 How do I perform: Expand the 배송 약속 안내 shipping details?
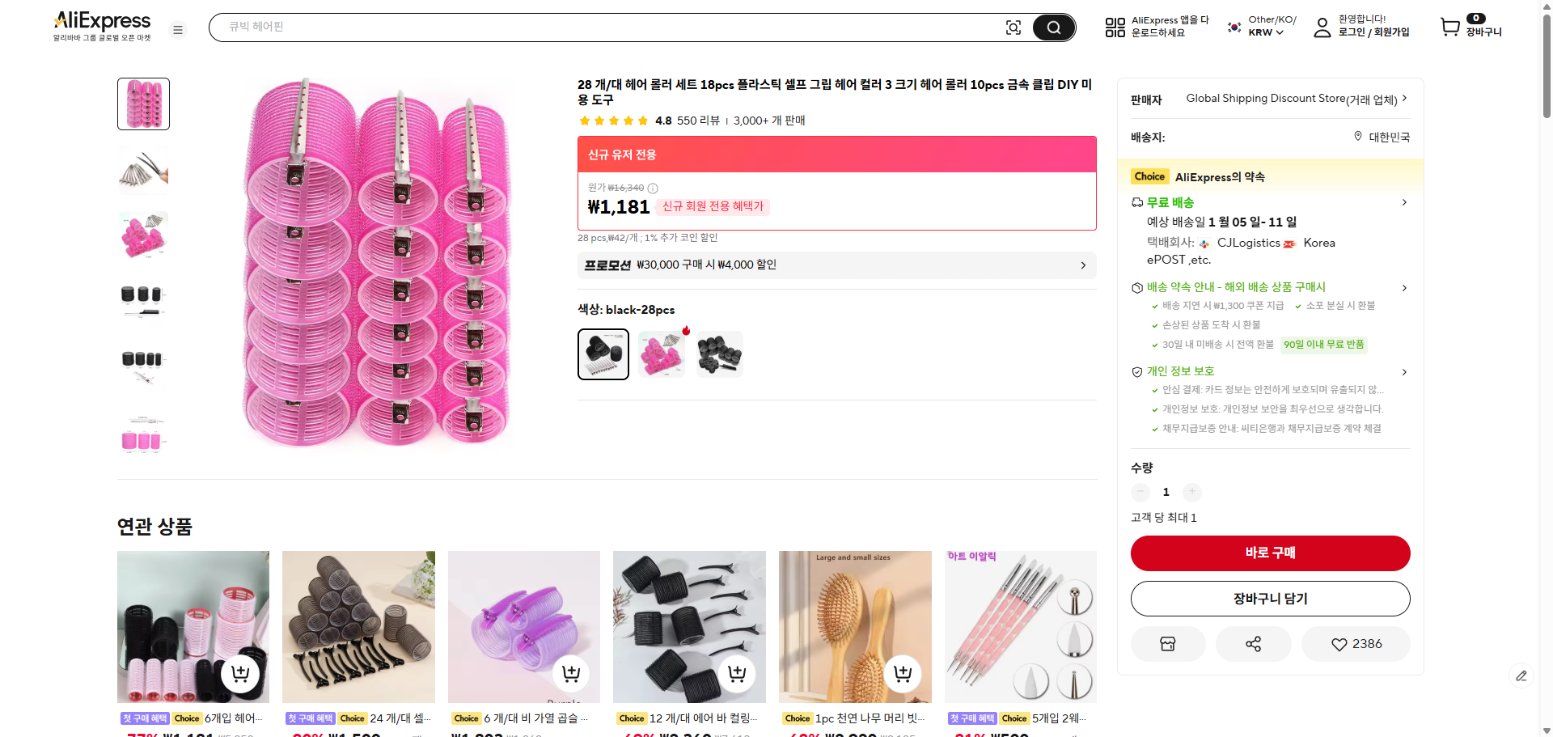(1404, 287)
